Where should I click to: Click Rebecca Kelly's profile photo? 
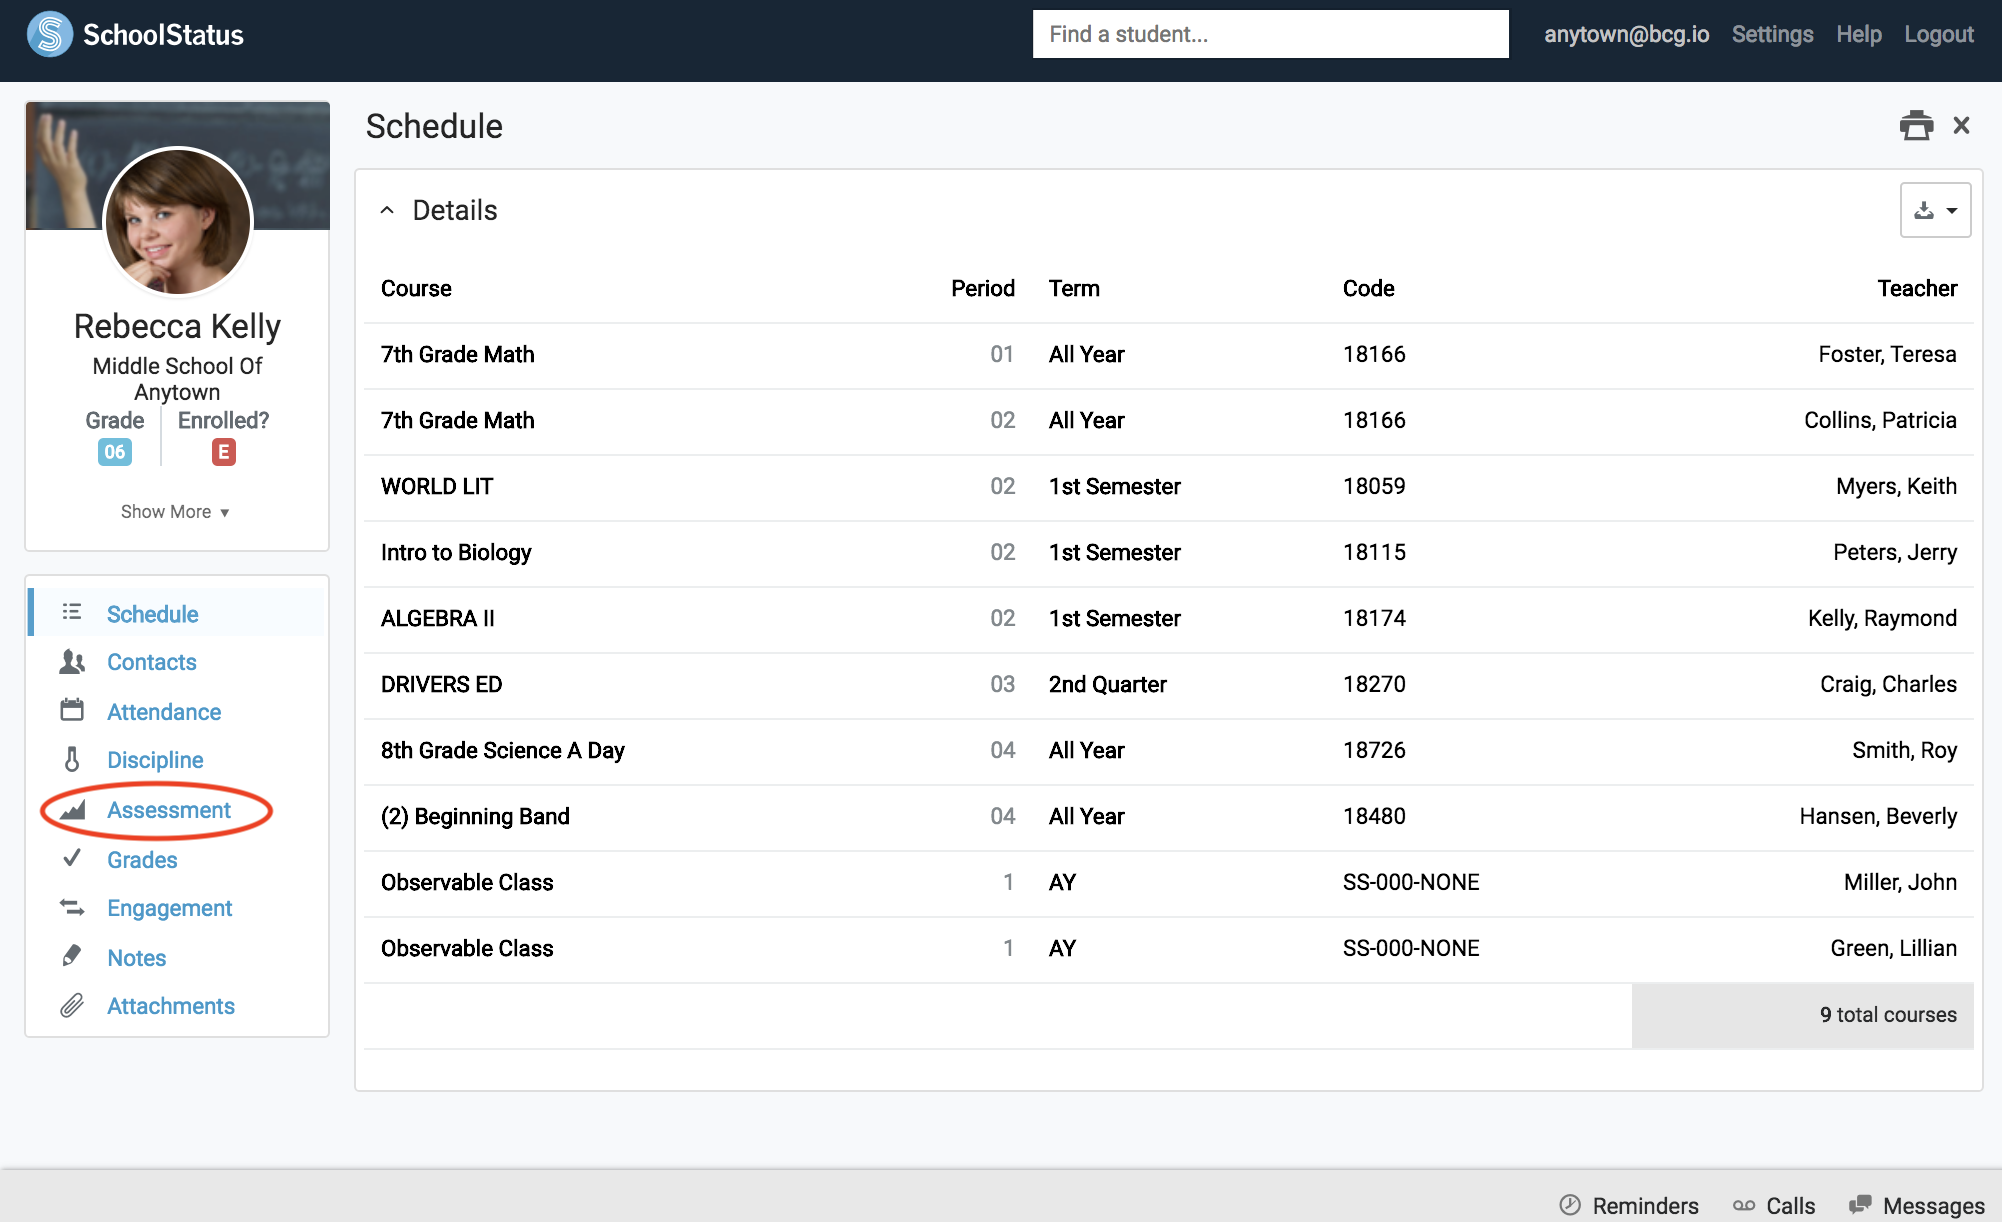[178, 222]
